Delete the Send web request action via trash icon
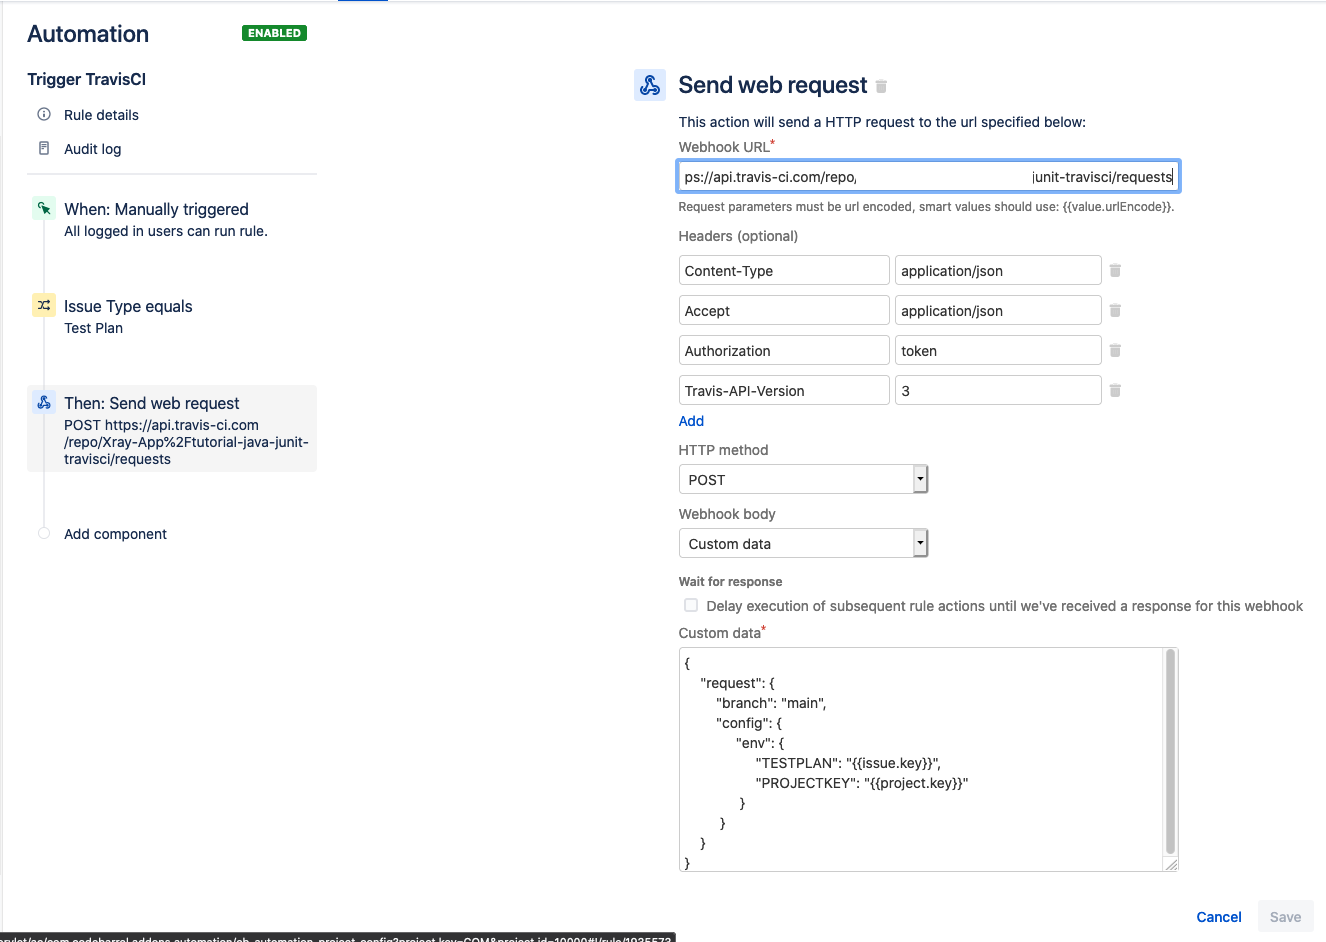This screenshot has width=1326, height=942. pos(881,87)
